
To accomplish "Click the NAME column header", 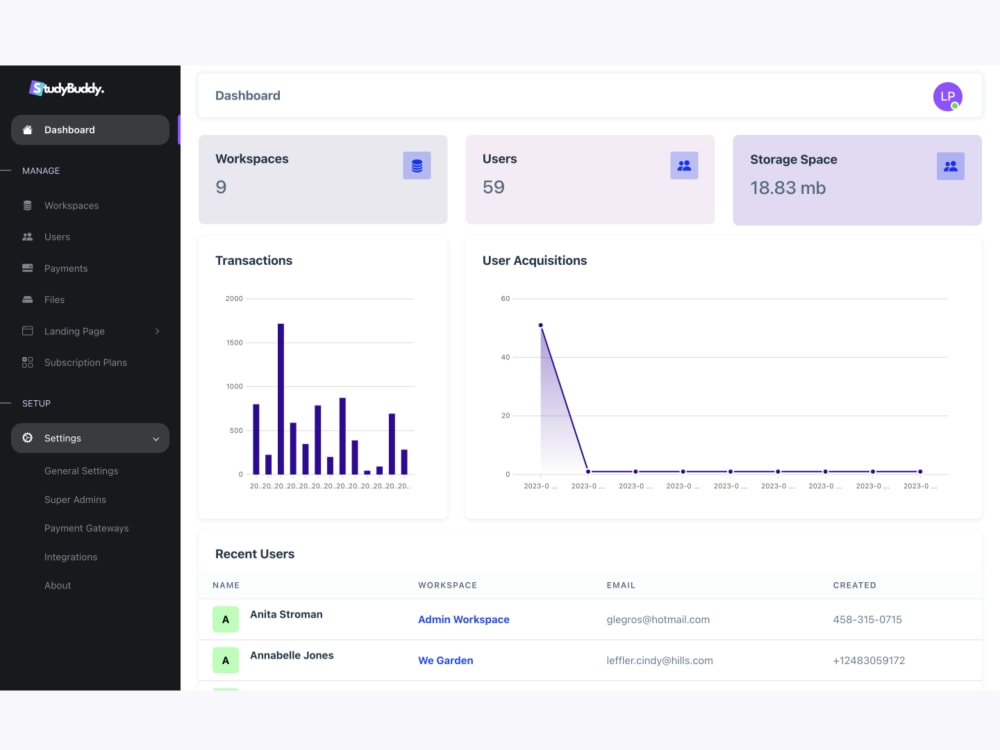I will click(x=226, y=585).
